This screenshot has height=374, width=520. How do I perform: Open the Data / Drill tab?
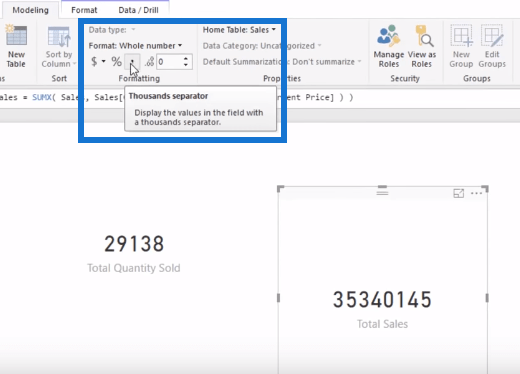pos(138,10)
